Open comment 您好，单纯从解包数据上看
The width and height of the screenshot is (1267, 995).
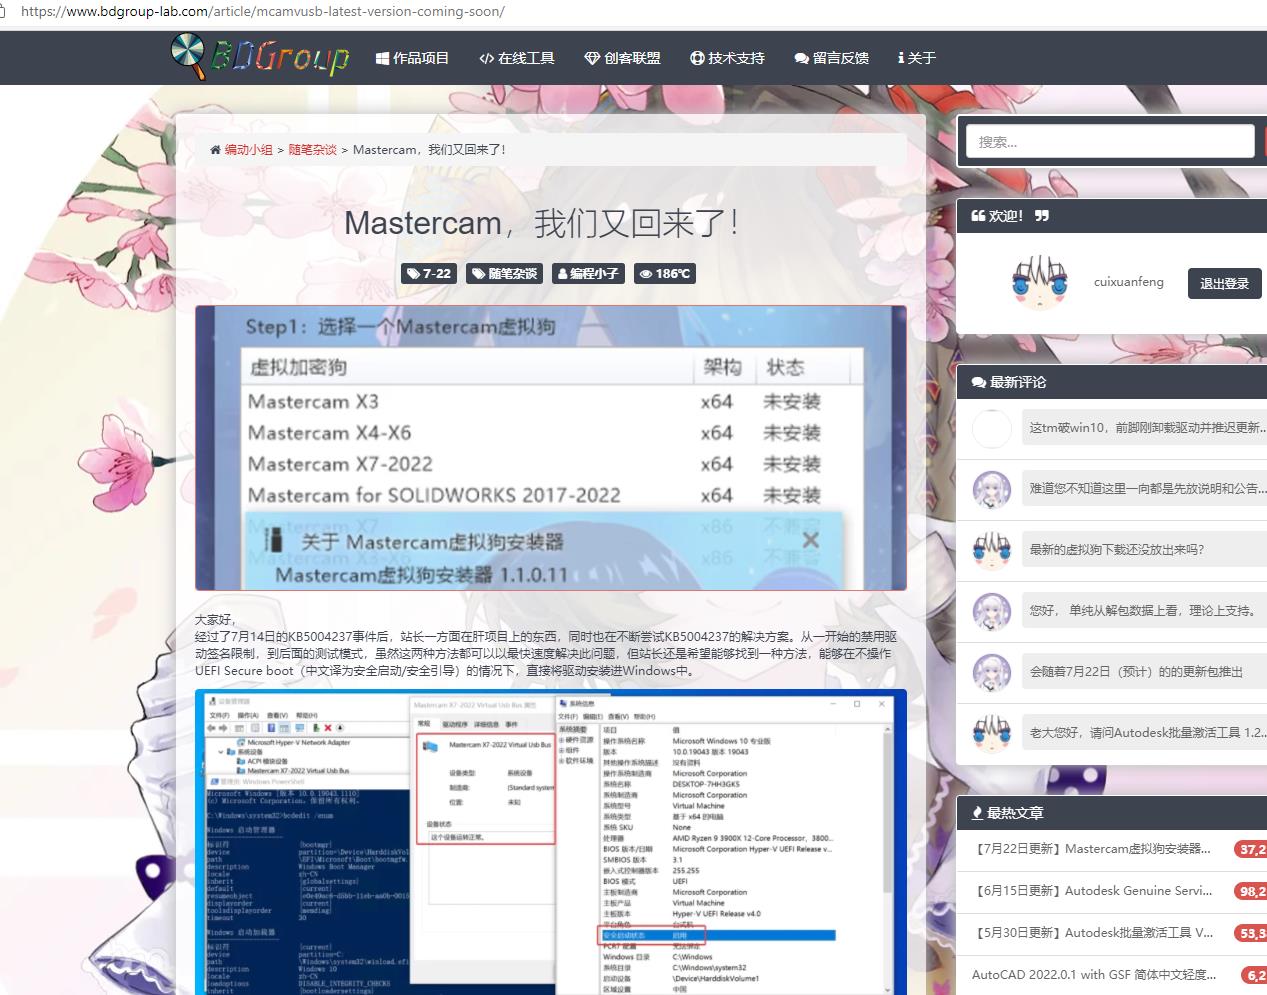1144,611
